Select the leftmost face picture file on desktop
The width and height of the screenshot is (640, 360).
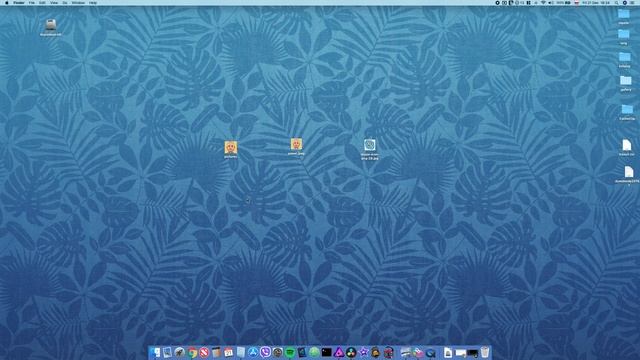231,147
